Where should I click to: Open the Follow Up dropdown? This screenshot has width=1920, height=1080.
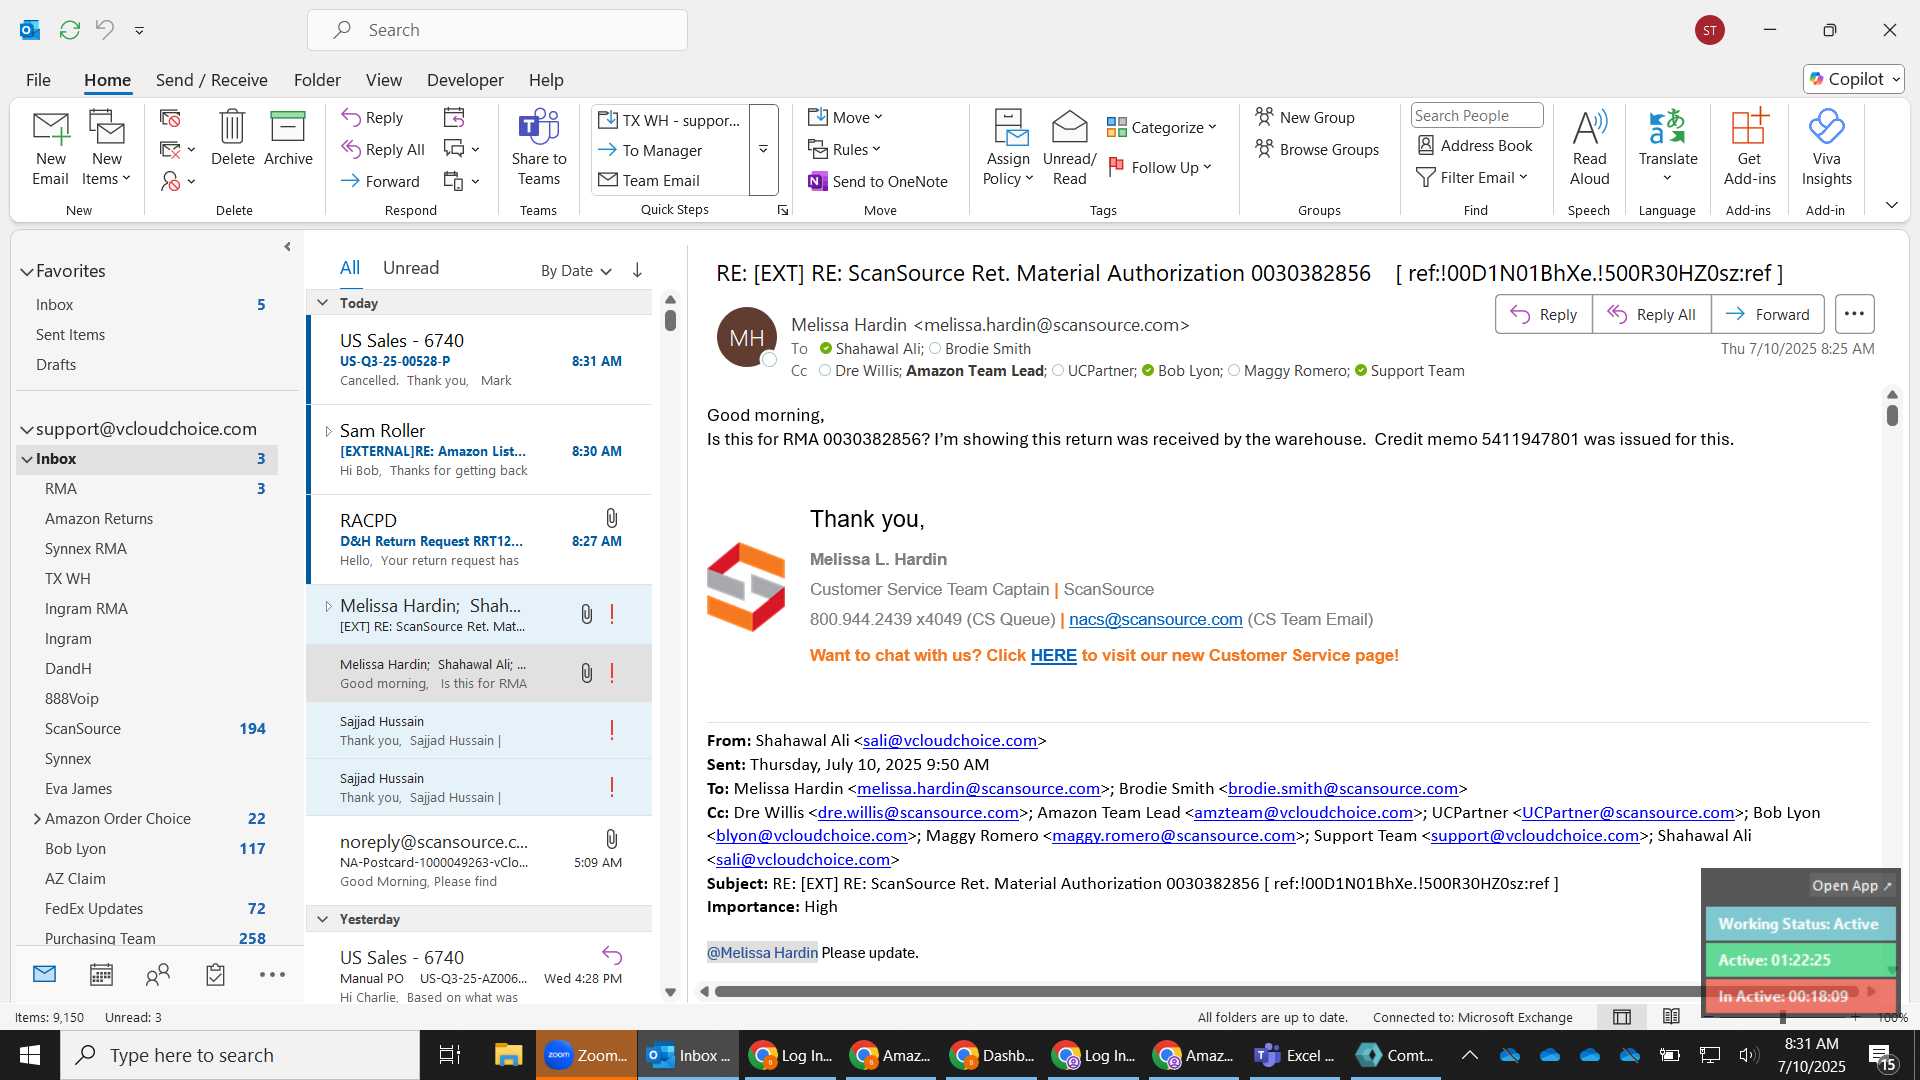tap(1159, 167)
